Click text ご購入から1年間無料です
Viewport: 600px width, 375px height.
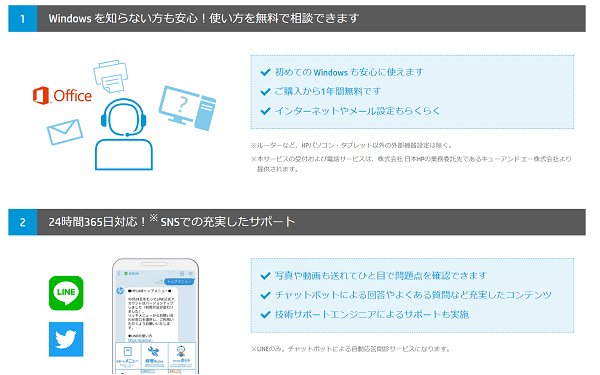[x=328, y=91]
